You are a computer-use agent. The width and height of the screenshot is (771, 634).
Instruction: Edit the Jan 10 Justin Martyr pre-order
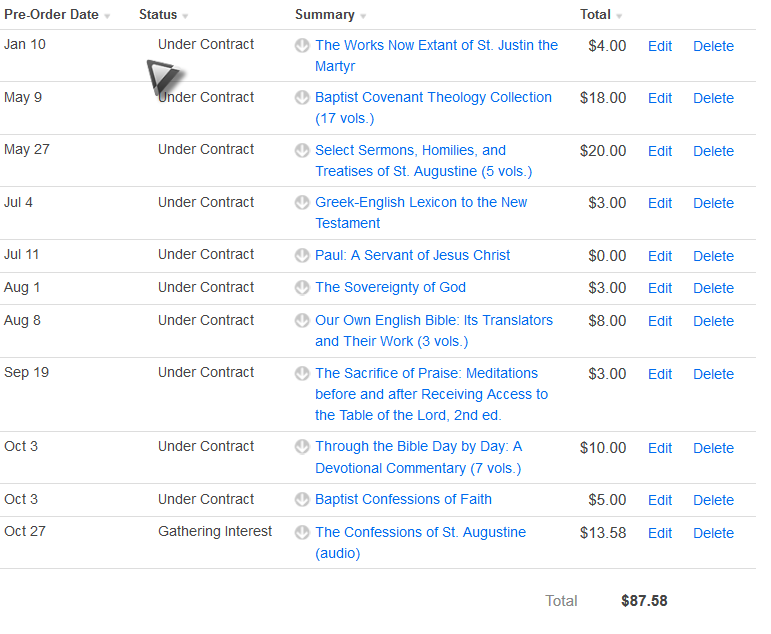(x=660, y=46)
